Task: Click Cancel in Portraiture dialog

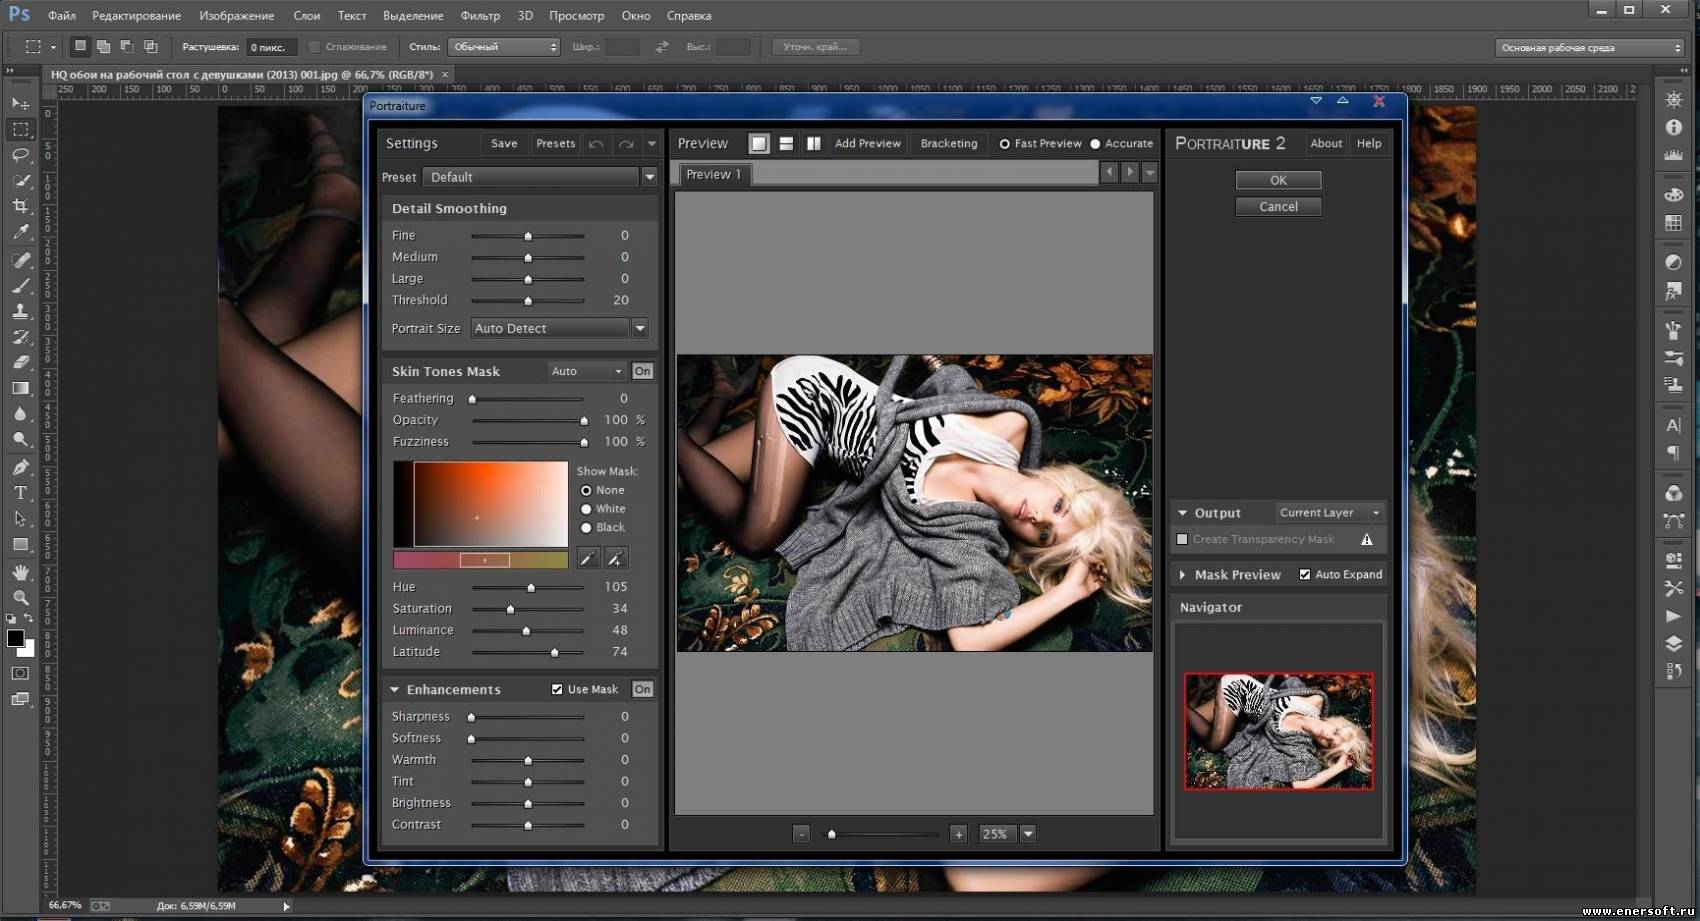Action: 1278,207
